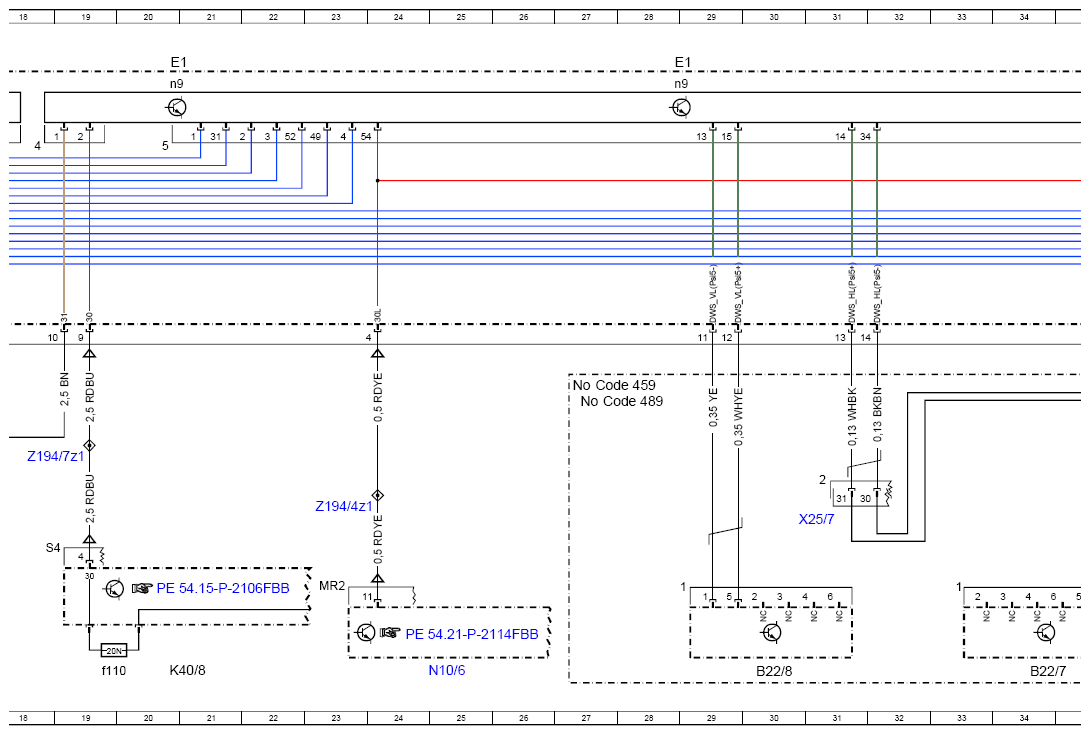
Task: Click the N10/6 component label link
Action: (447, 670)
